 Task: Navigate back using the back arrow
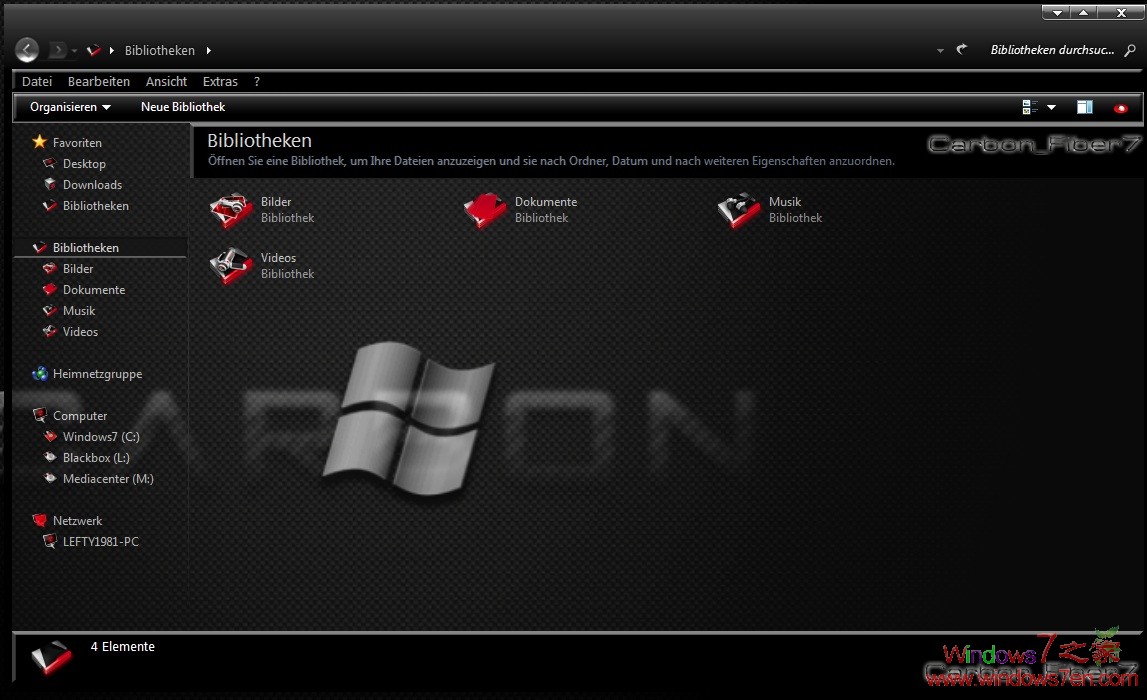[26, 49]
